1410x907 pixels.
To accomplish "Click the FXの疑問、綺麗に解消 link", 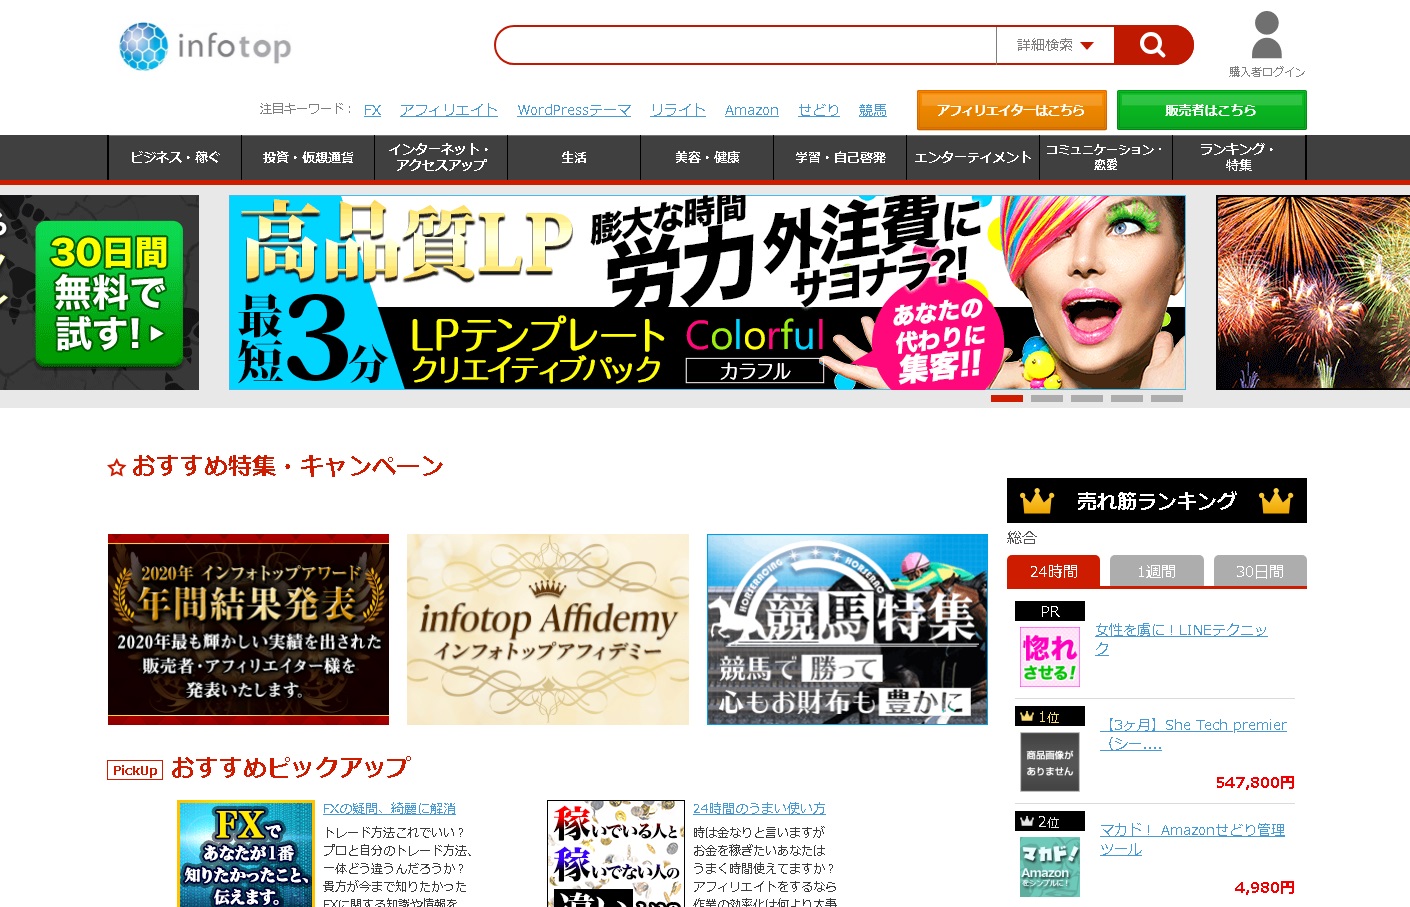I will [x=389, y=808].
